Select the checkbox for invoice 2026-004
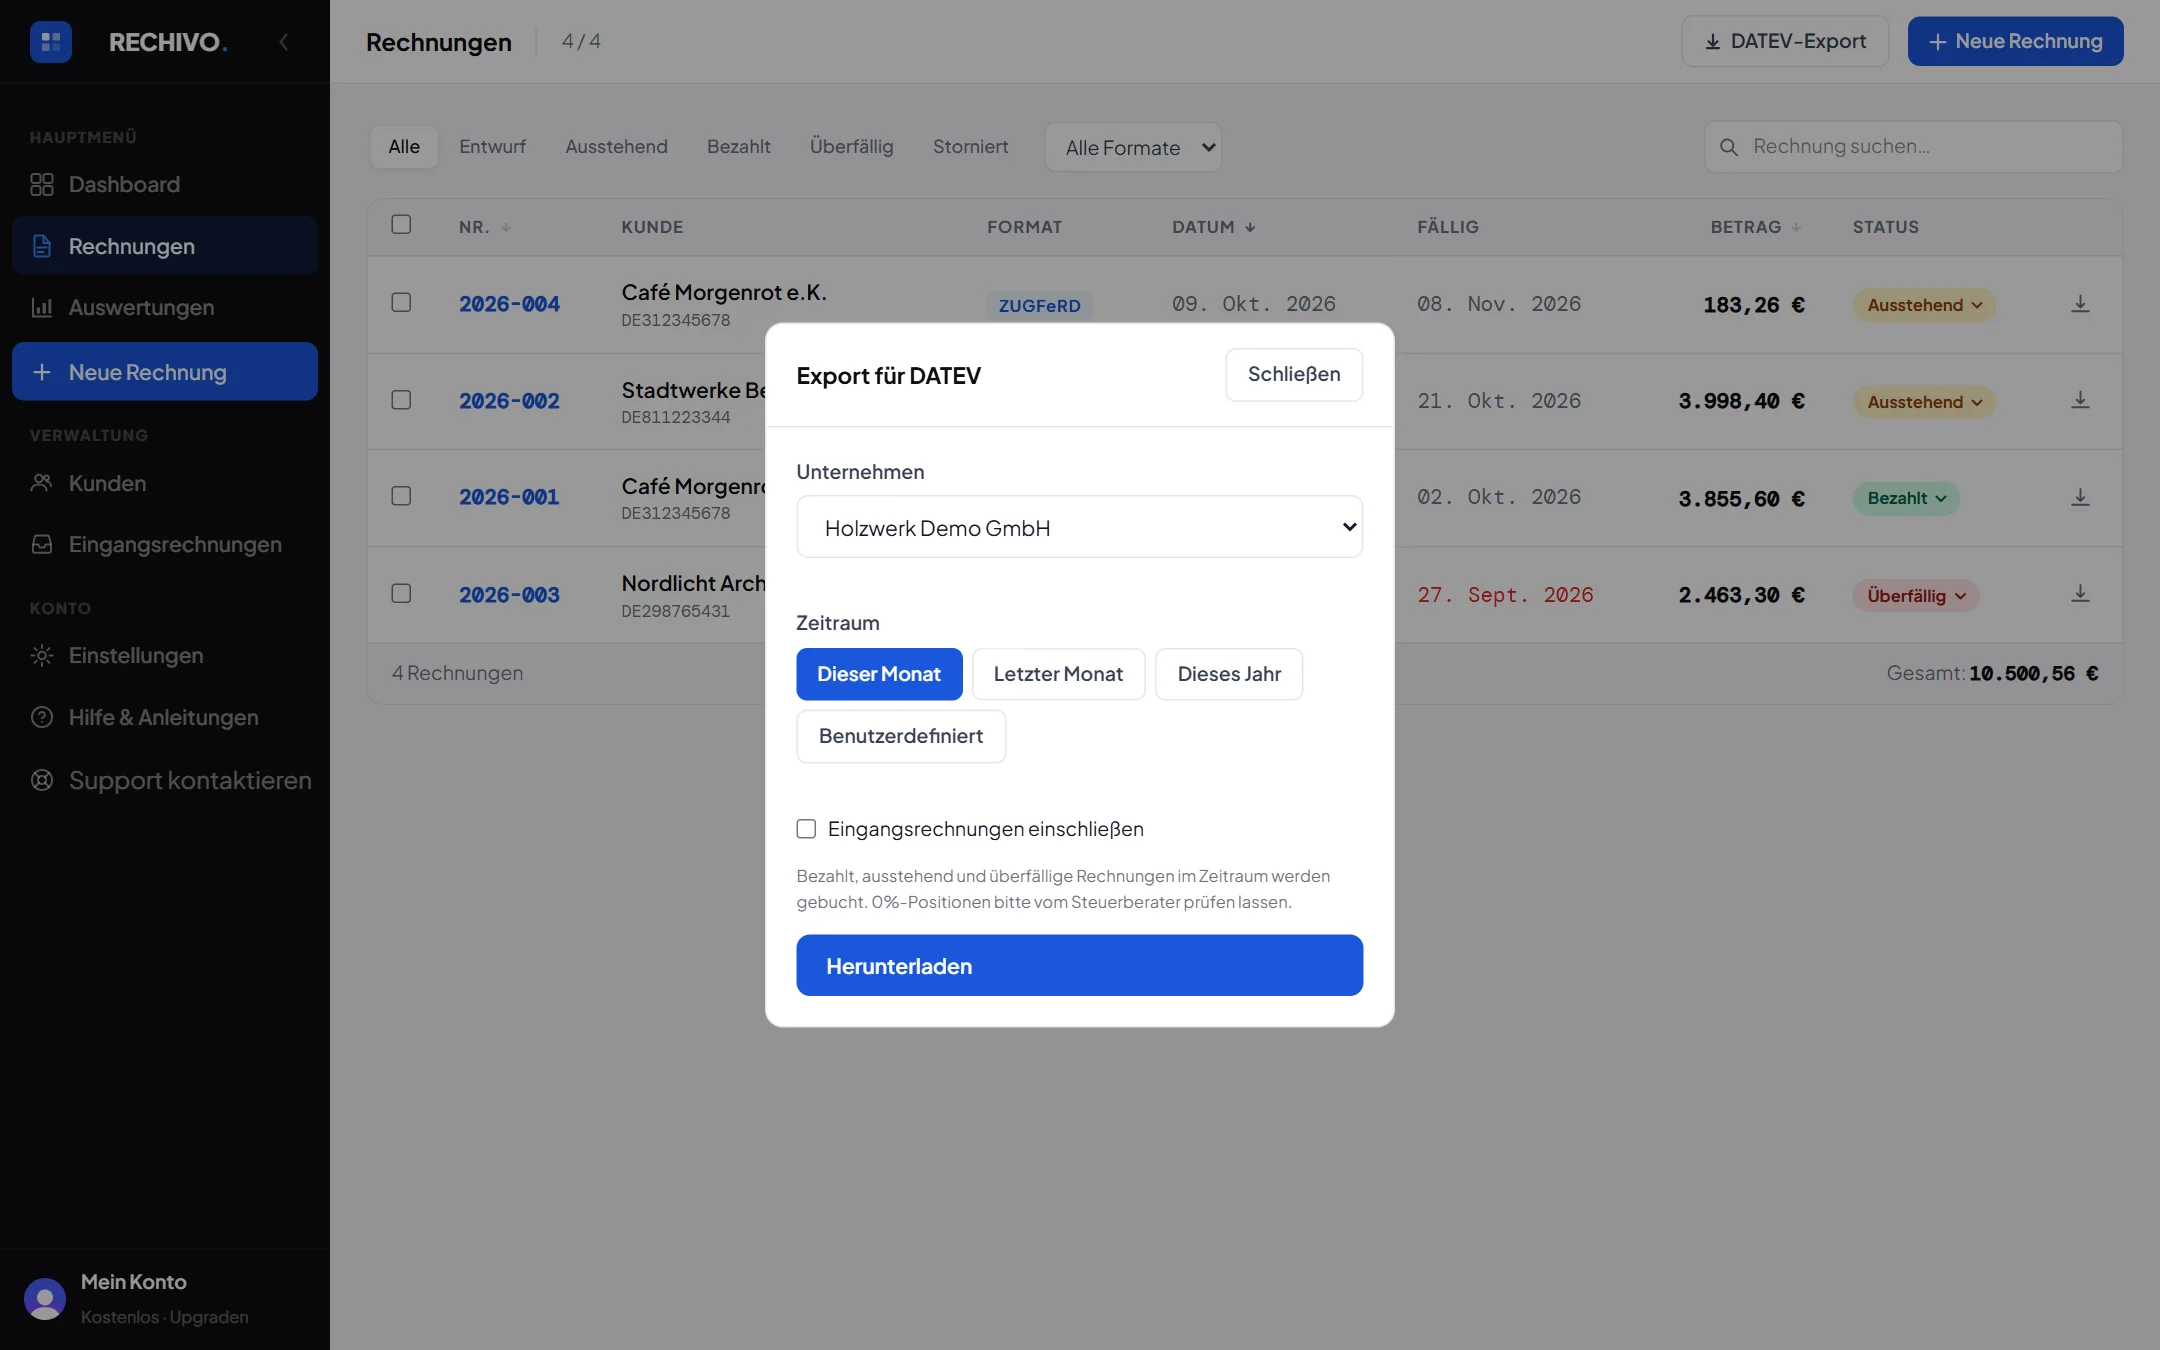 [x=401, y=302]
